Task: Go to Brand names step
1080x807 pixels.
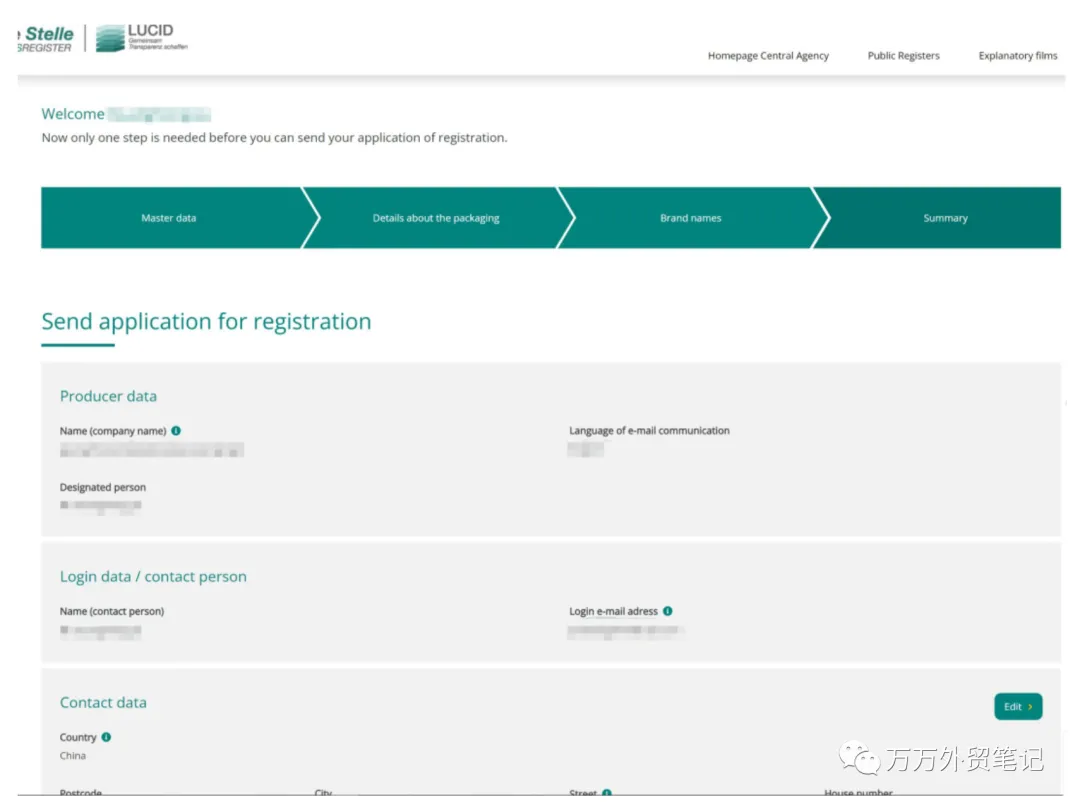Action: pyautogui.click(x=692, y=218)
